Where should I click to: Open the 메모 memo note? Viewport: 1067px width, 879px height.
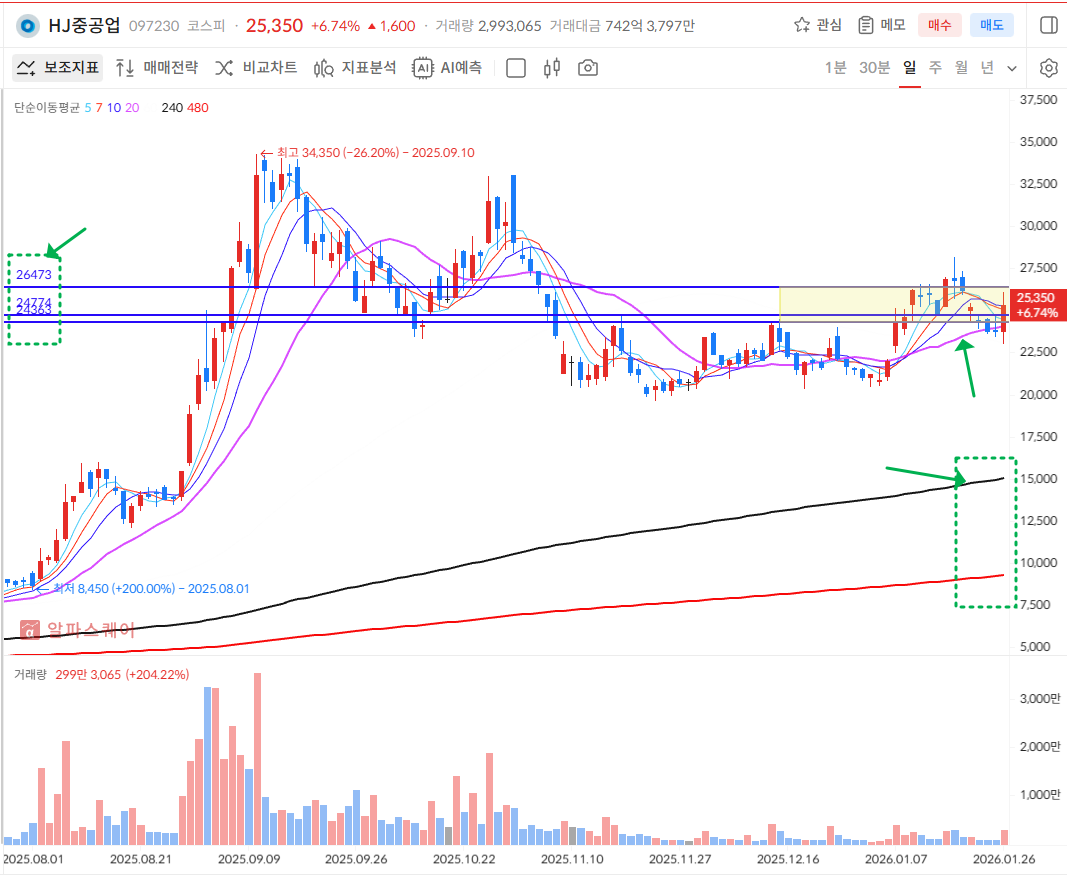tap(882, 25)
